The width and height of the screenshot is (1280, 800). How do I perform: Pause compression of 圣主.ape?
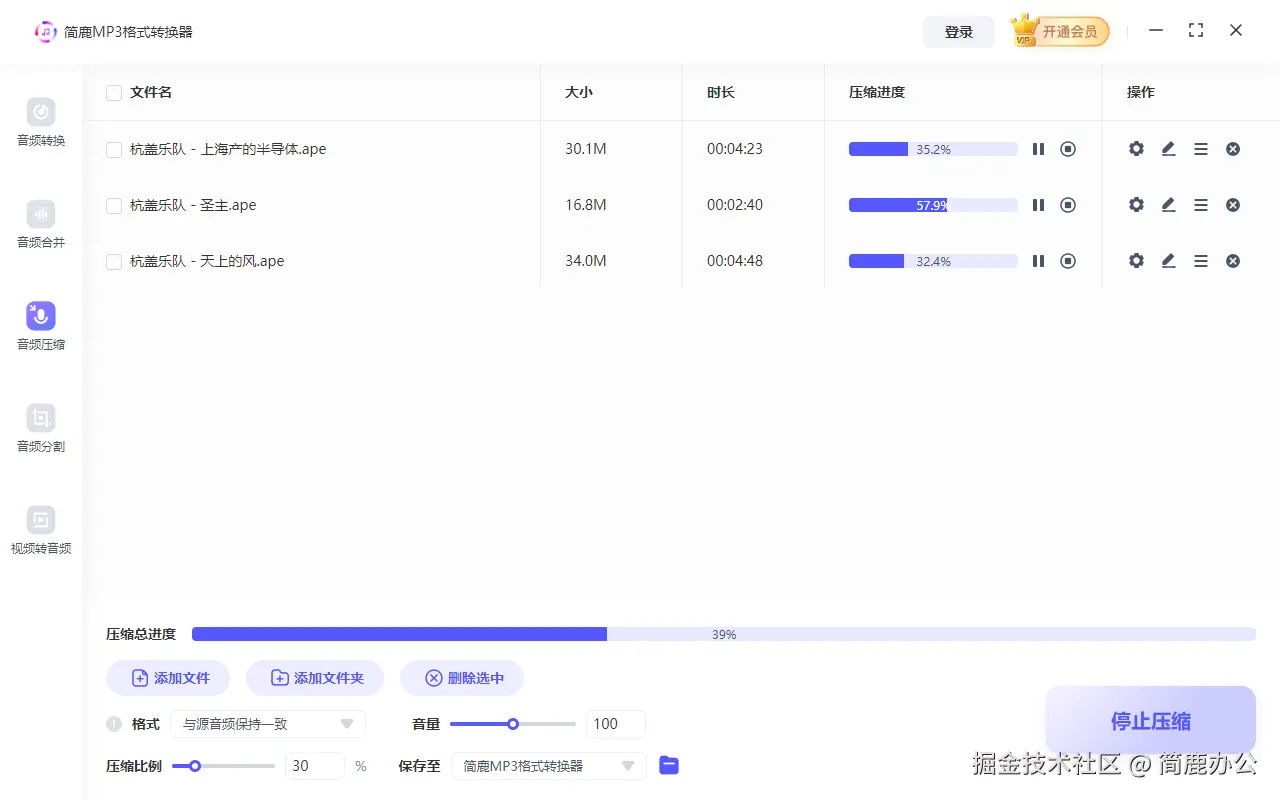1038,205
